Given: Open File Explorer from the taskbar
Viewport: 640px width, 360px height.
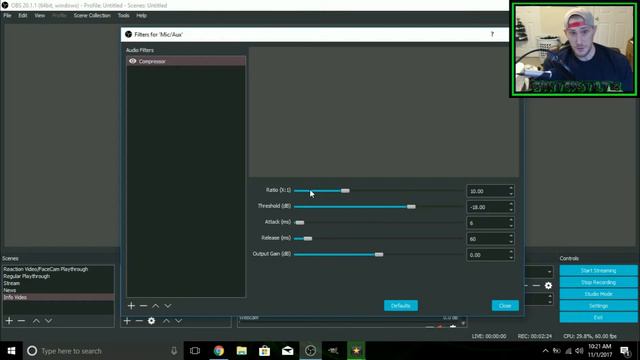Looking at the screenshot, I should (x=242, y=351).
